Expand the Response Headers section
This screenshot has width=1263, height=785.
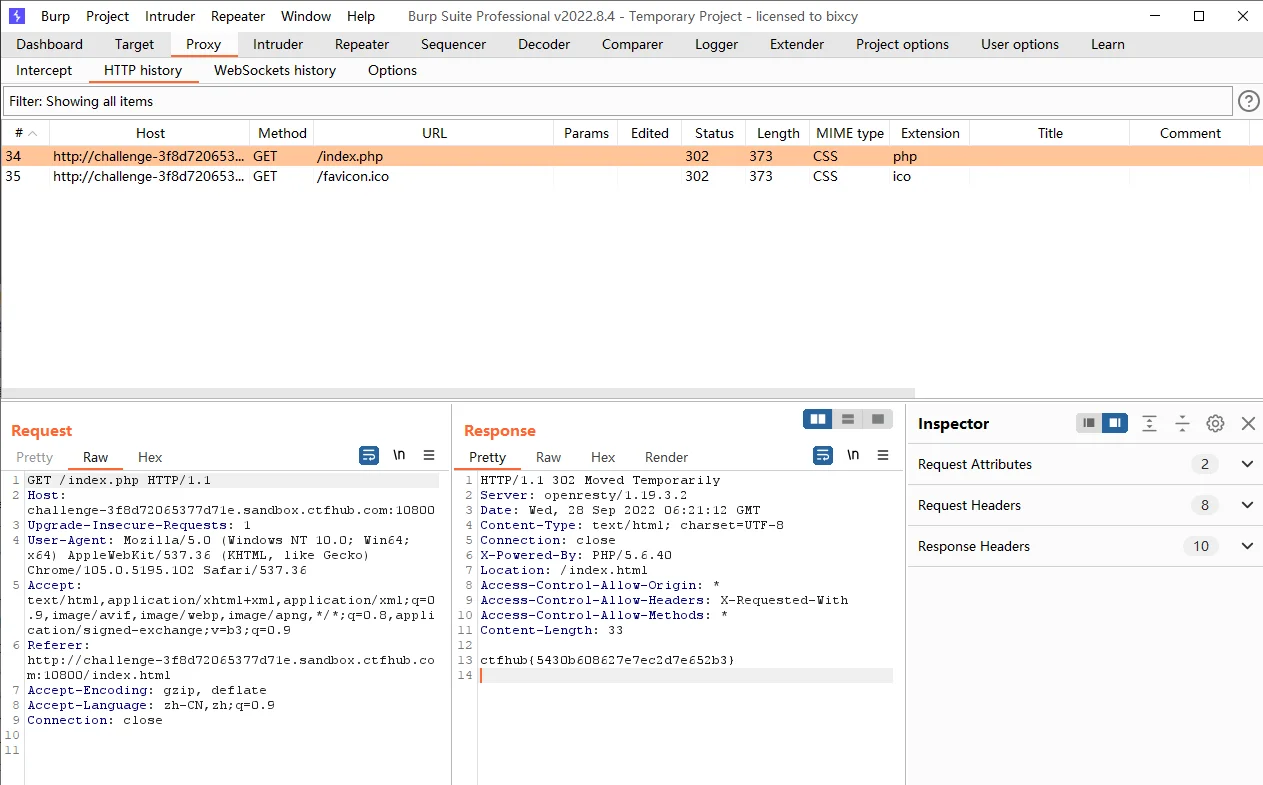pos(1247,546)
